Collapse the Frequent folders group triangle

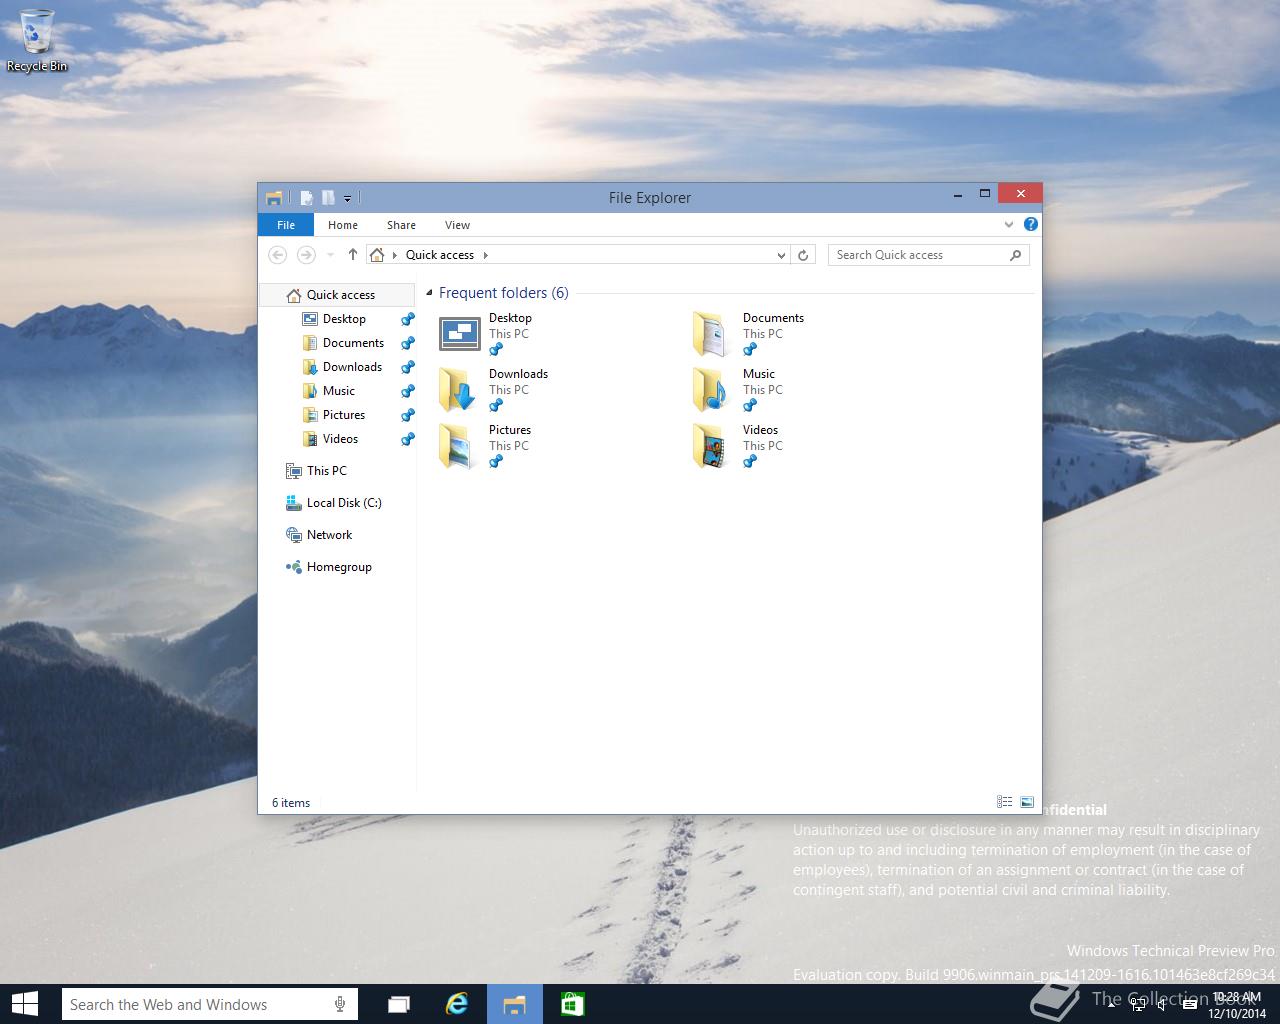(x=429, y=293)
